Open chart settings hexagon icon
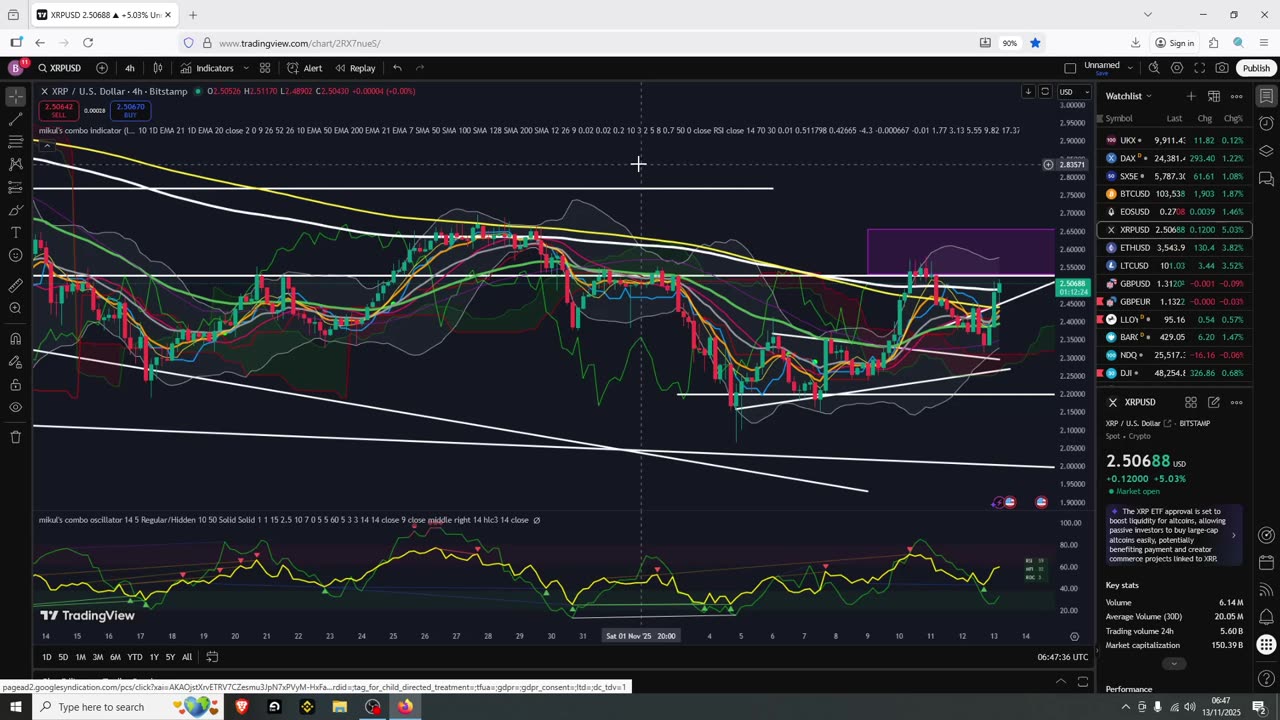The image size is (1280, 720). tap(1177, 68)
